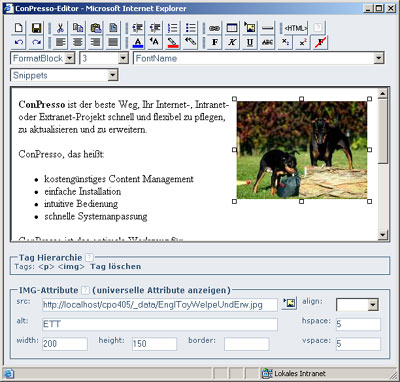The height and width of the screenshot is (382, 400).
Task: Select the Cut scissors icon
Action: tap(60, 28)
